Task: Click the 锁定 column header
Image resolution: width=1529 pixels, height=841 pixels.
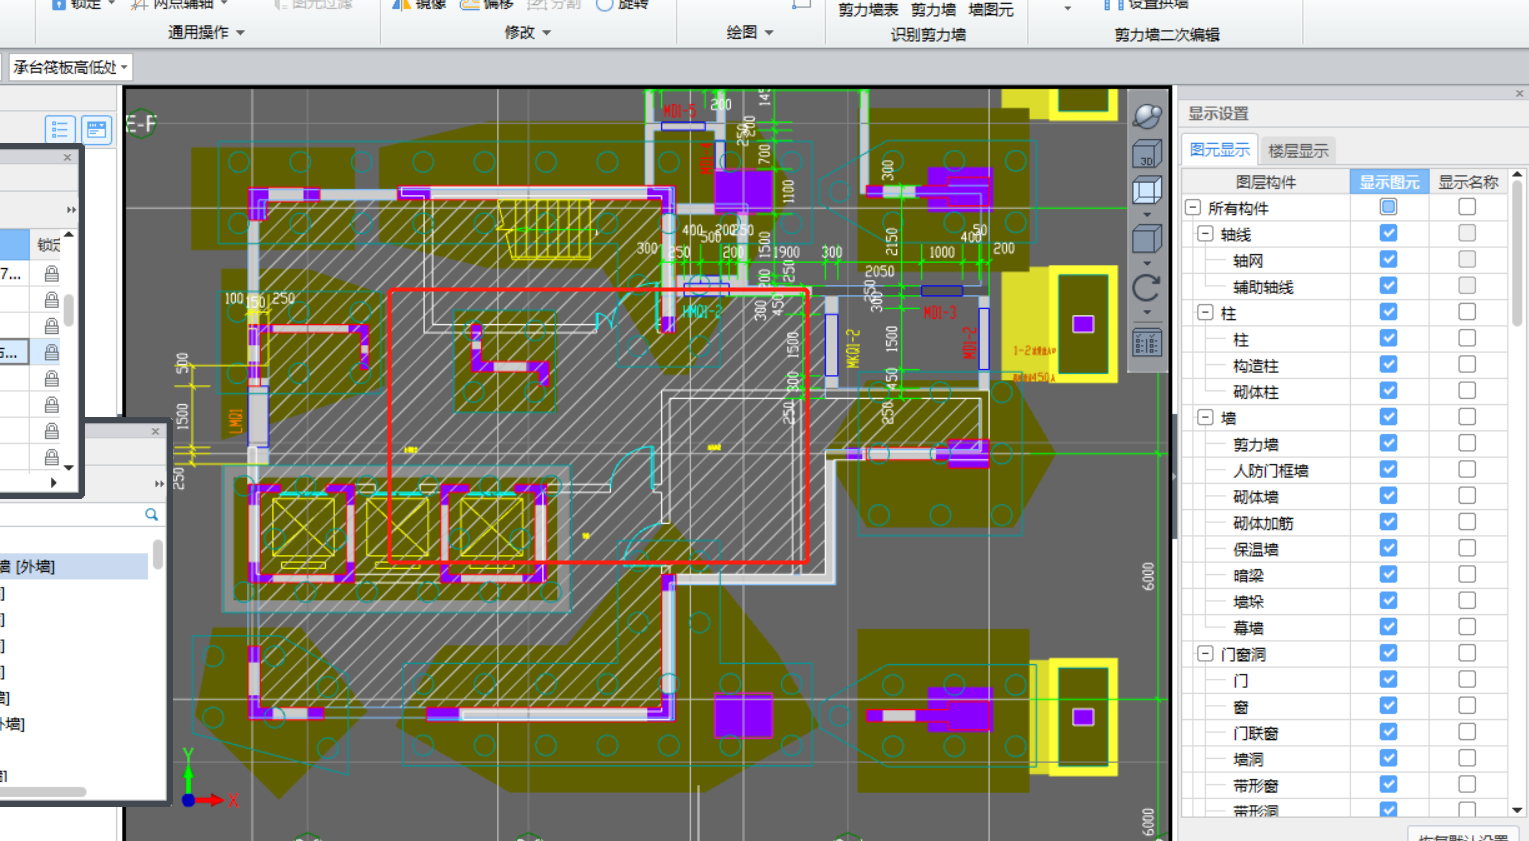Action: [x=48, y=244]
